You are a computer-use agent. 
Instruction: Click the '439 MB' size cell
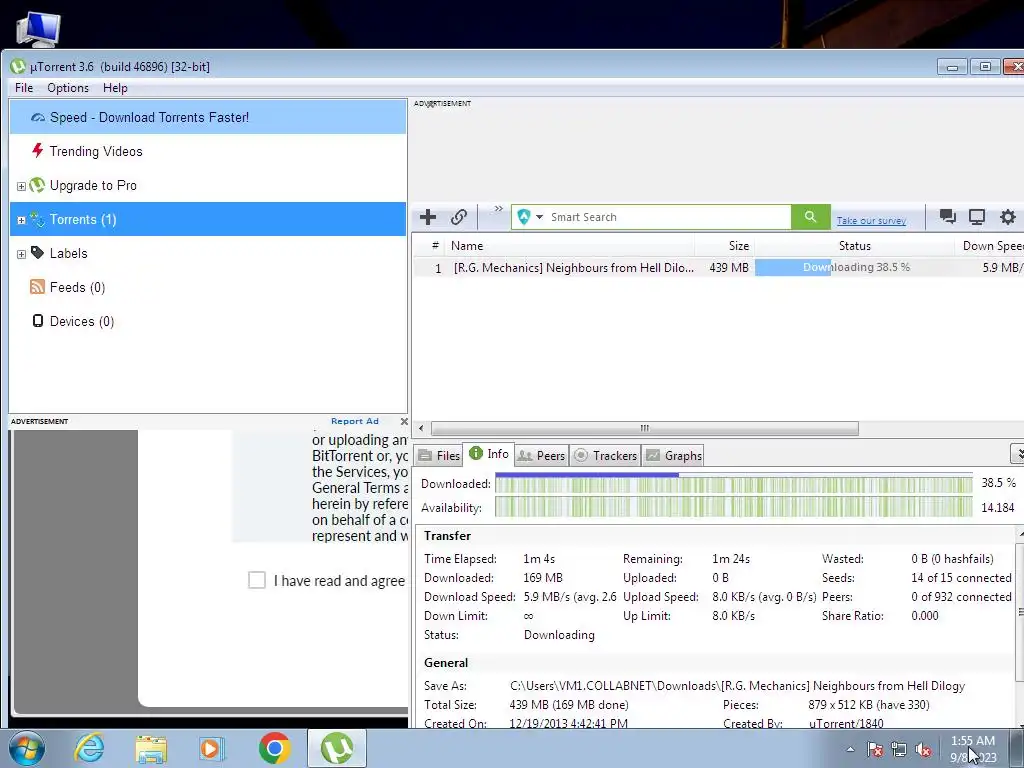coord(729,267)
